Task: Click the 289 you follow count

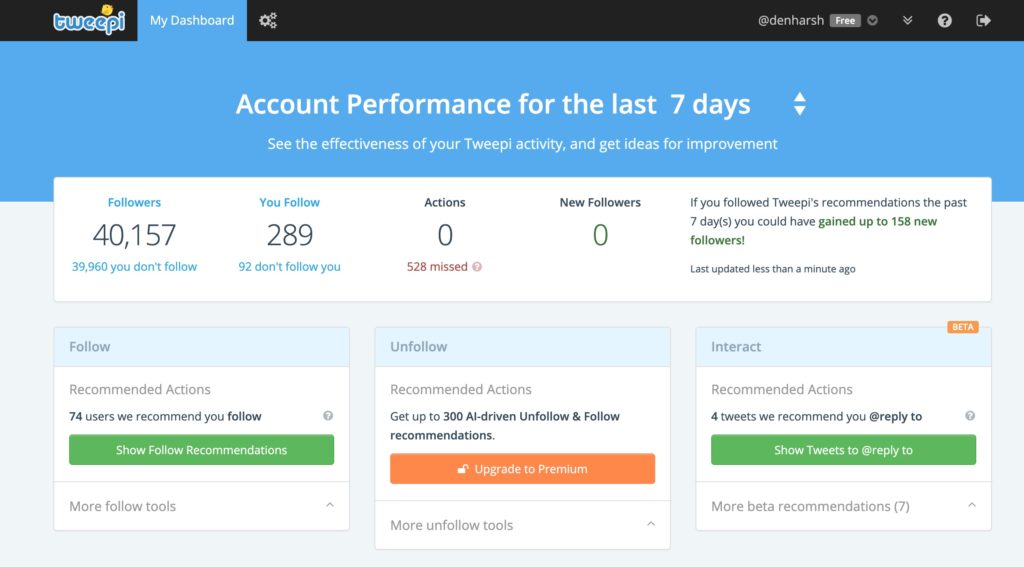Action: [x=289, y=235]
